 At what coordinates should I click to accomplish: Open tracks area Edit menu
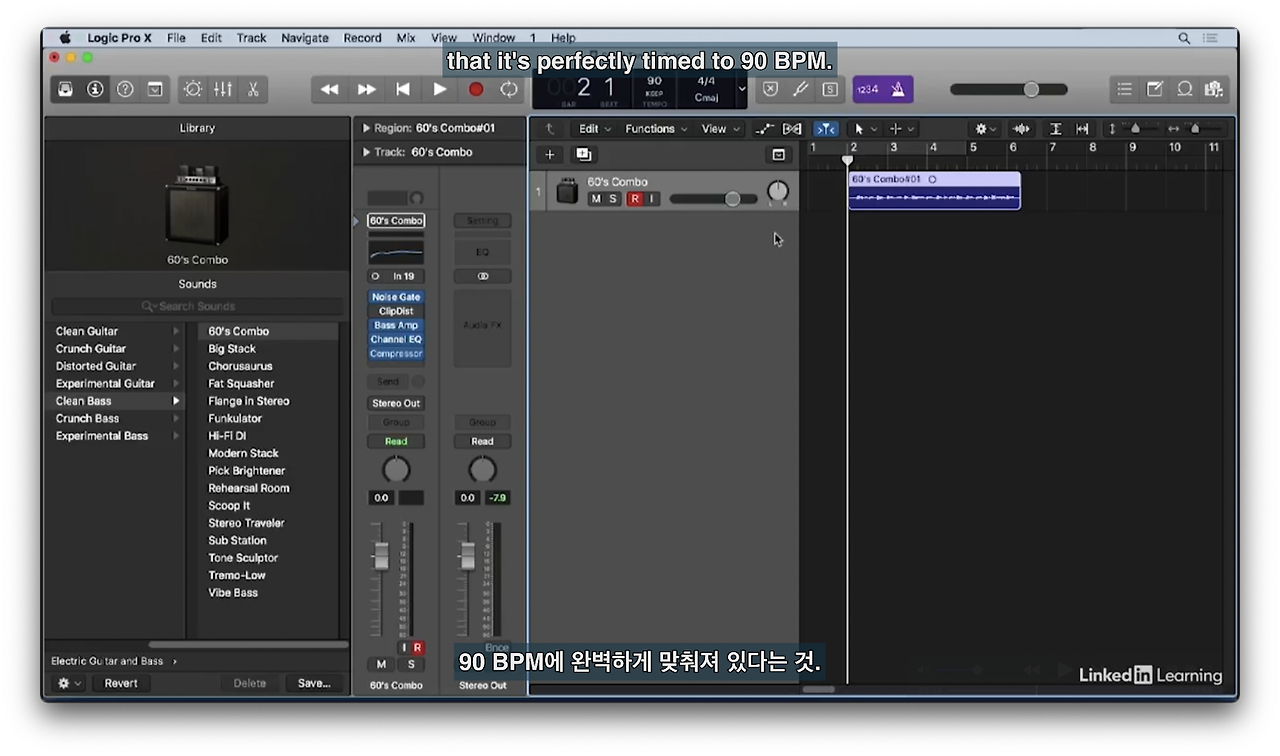pos(594,128)
